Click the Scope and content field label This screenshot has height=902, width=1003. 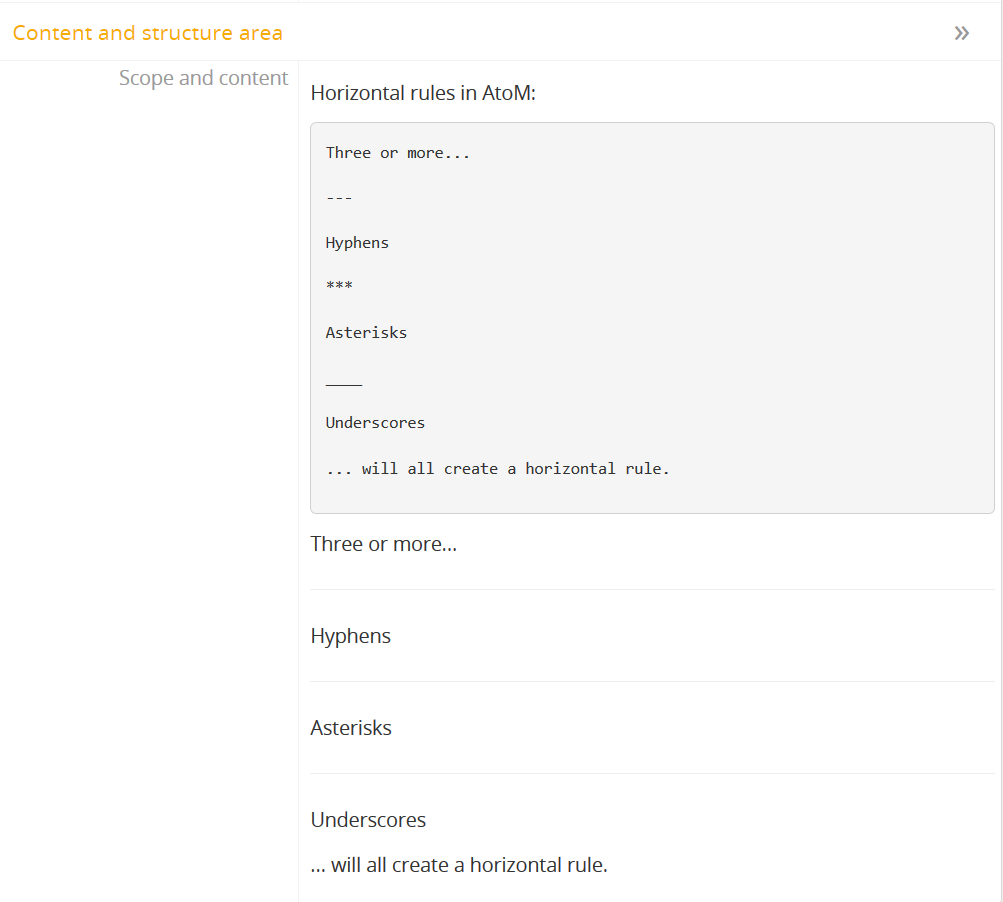pos(203,78)
